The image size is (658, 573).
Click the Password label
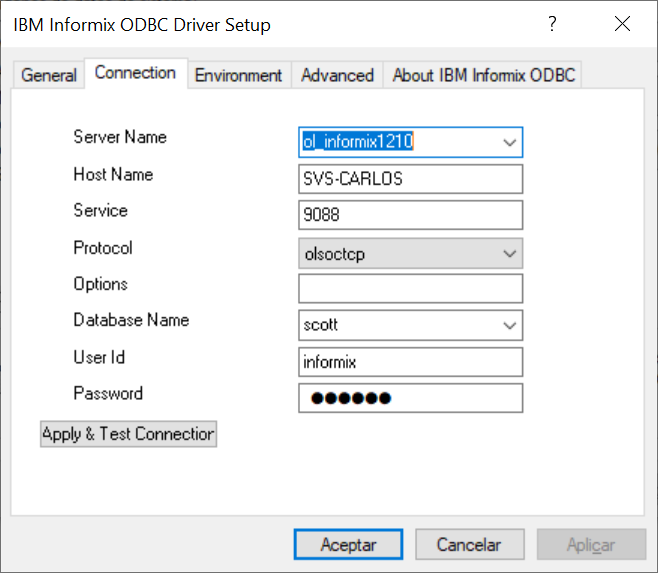pos(108,393)
